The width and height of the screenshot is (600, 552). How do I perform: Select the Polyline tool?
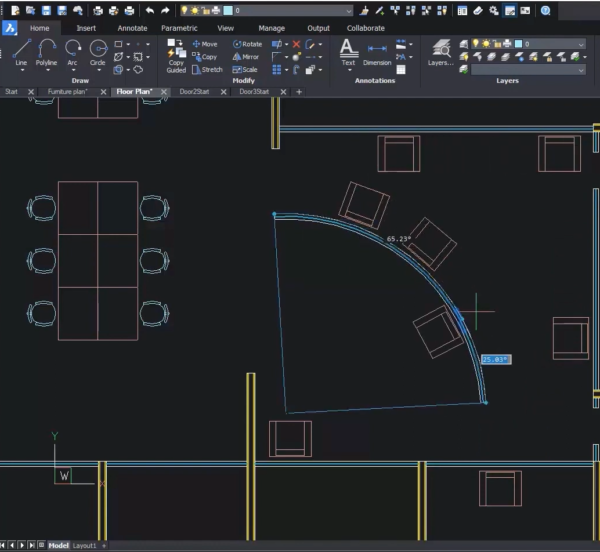point(47,50)
